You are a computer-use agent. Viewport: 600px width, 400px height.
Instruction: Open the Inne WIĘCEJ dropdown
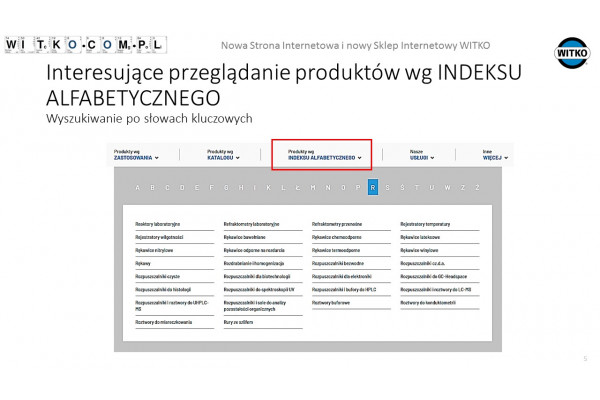[x=495, y=155]
